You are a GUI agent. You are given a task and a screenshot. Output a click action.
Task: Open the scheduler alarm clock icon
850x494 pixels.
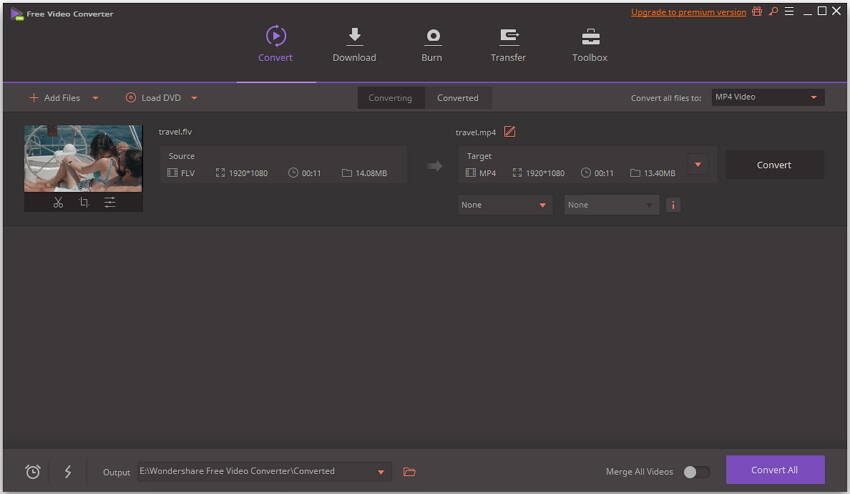coord(33,472)
